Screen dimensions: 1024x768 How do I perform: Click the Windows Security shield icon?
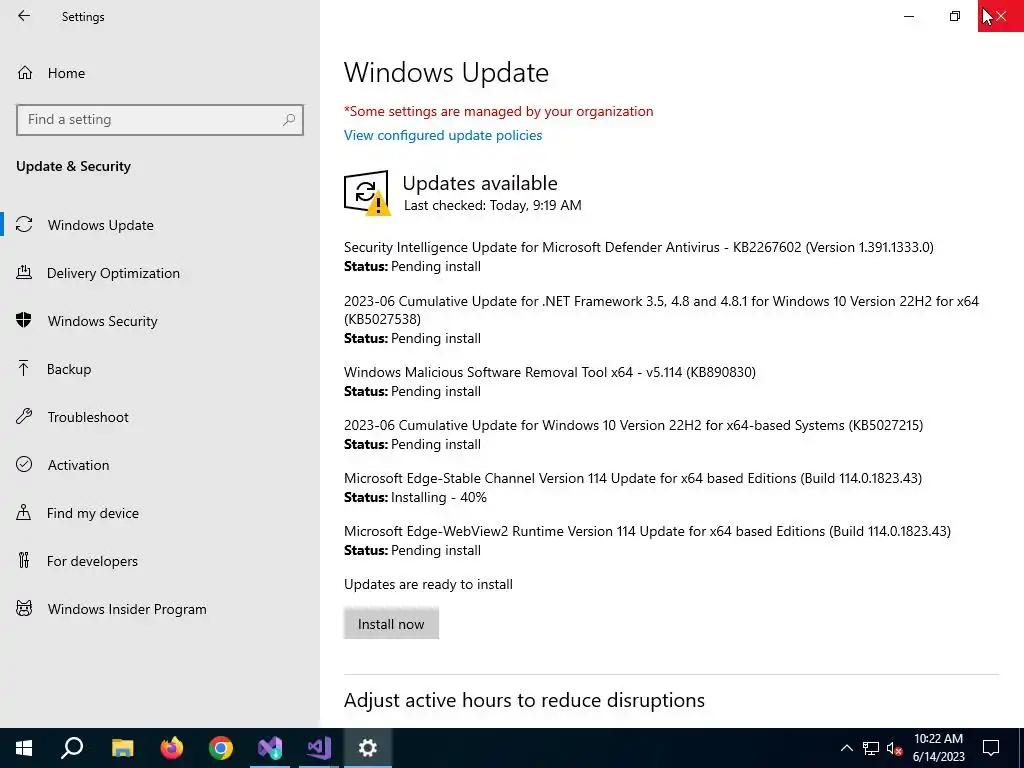tap(24, 320)
